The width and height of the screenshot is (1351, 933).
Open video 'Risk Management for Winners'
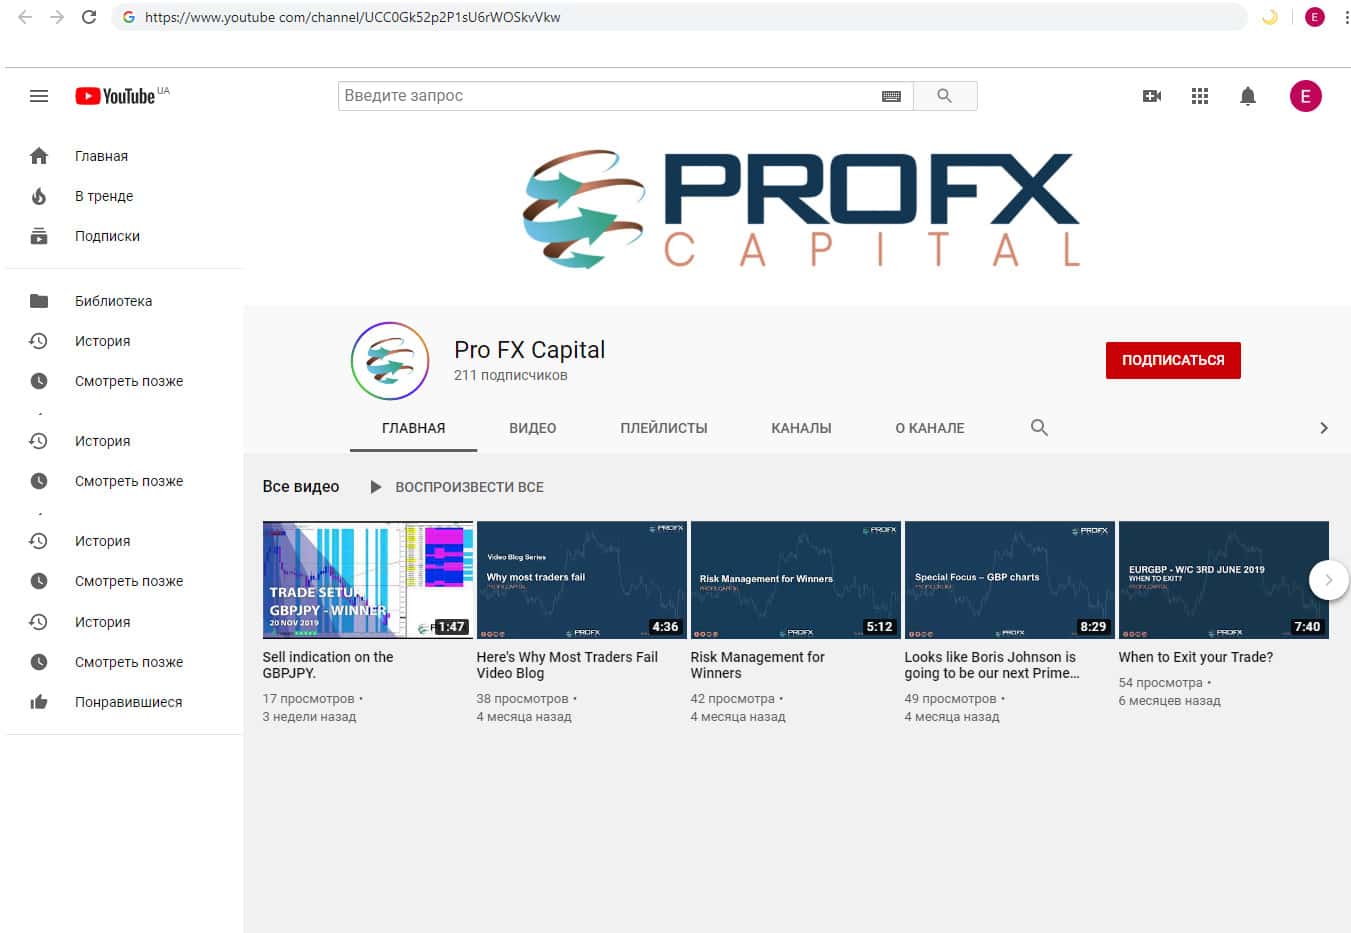coord(757,665)
